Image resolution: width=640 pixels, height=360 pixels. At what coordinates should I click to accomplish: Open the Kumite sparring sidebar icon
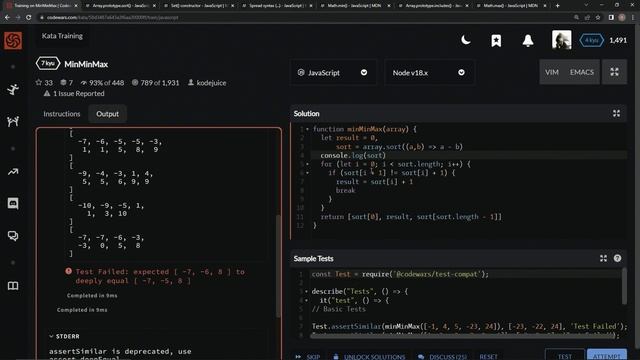[x=13, y=121]
